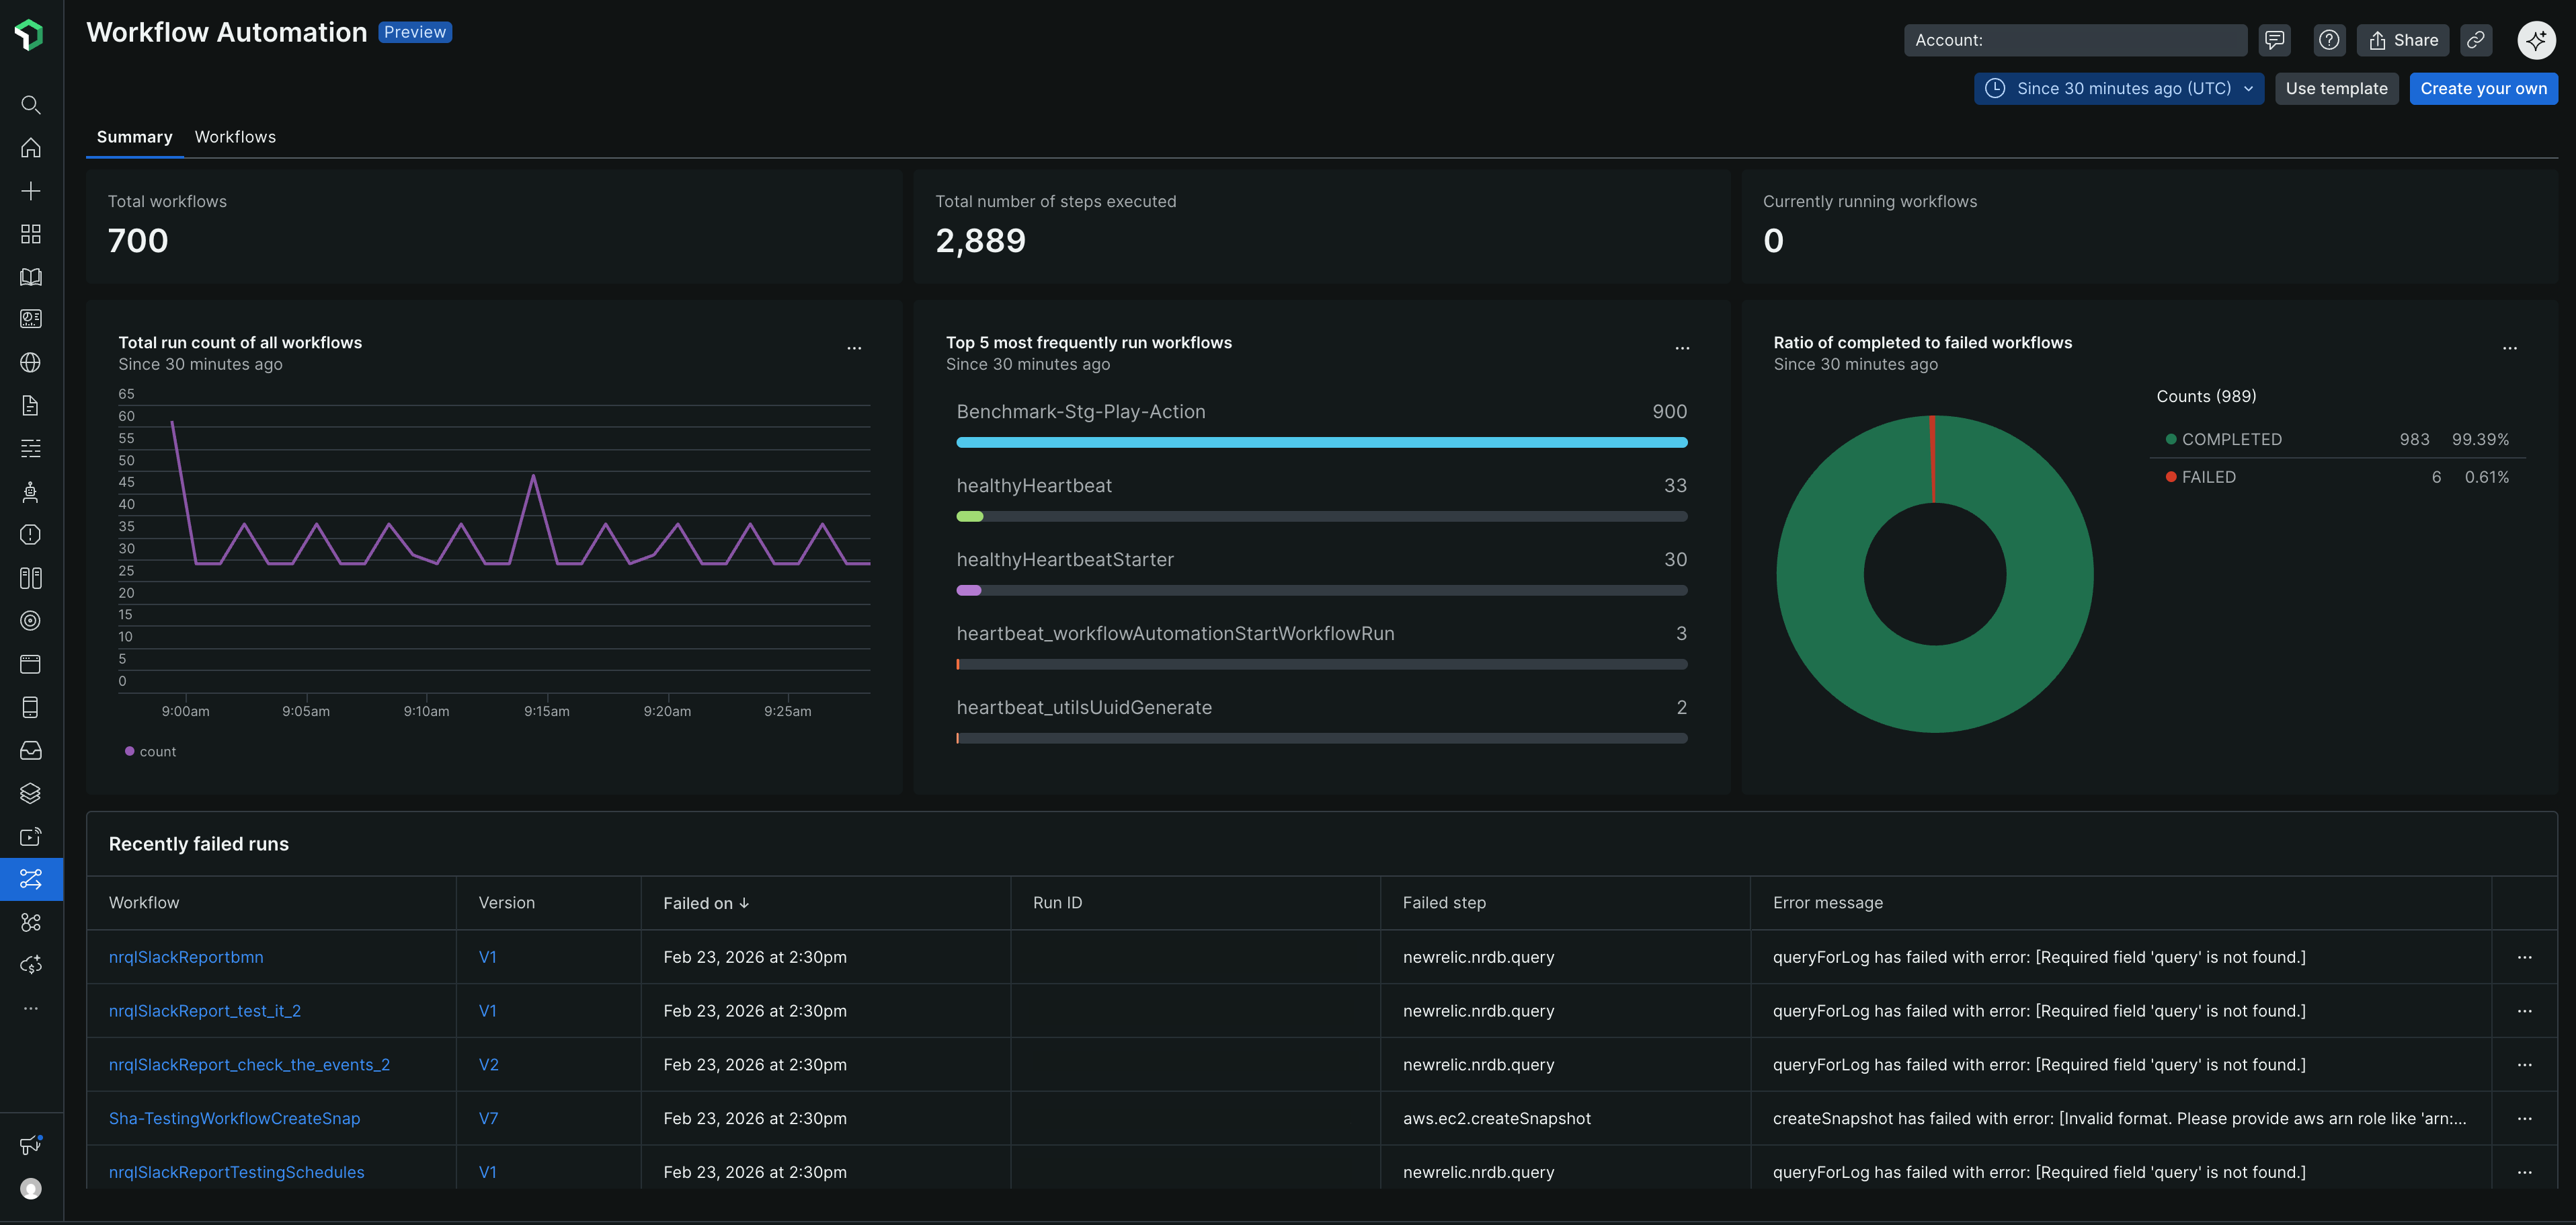This screenshot has width=2576, height=1225.
Task: Change sort order of the Failed on column
Action: pyautogui.click(x=706, y=902)
